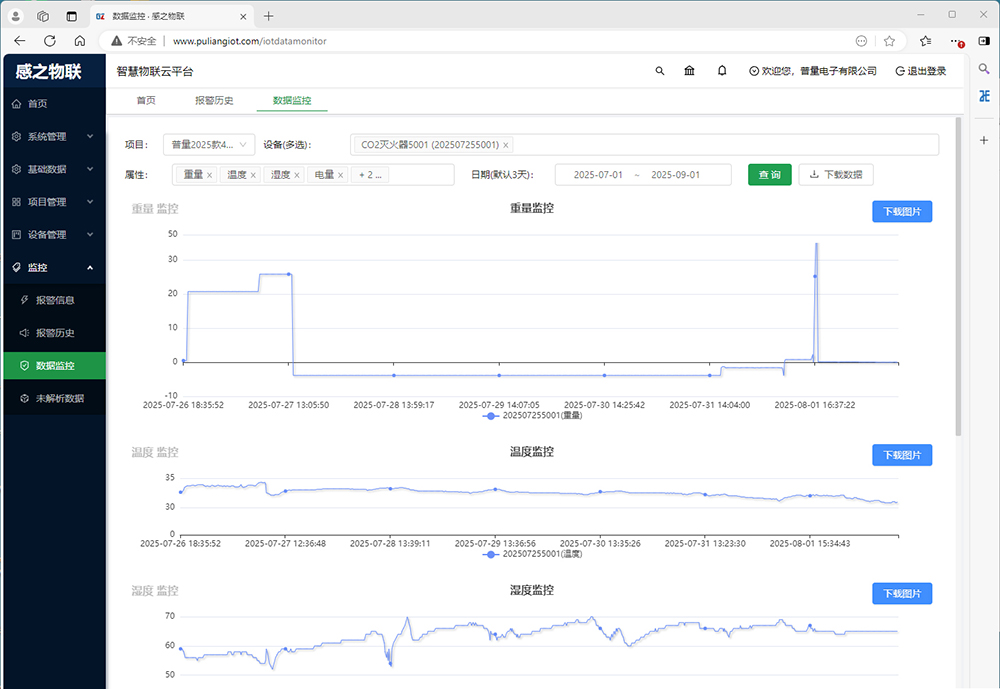
Task: Bookmark page with star icon in address bar
Action: point(889,41)
